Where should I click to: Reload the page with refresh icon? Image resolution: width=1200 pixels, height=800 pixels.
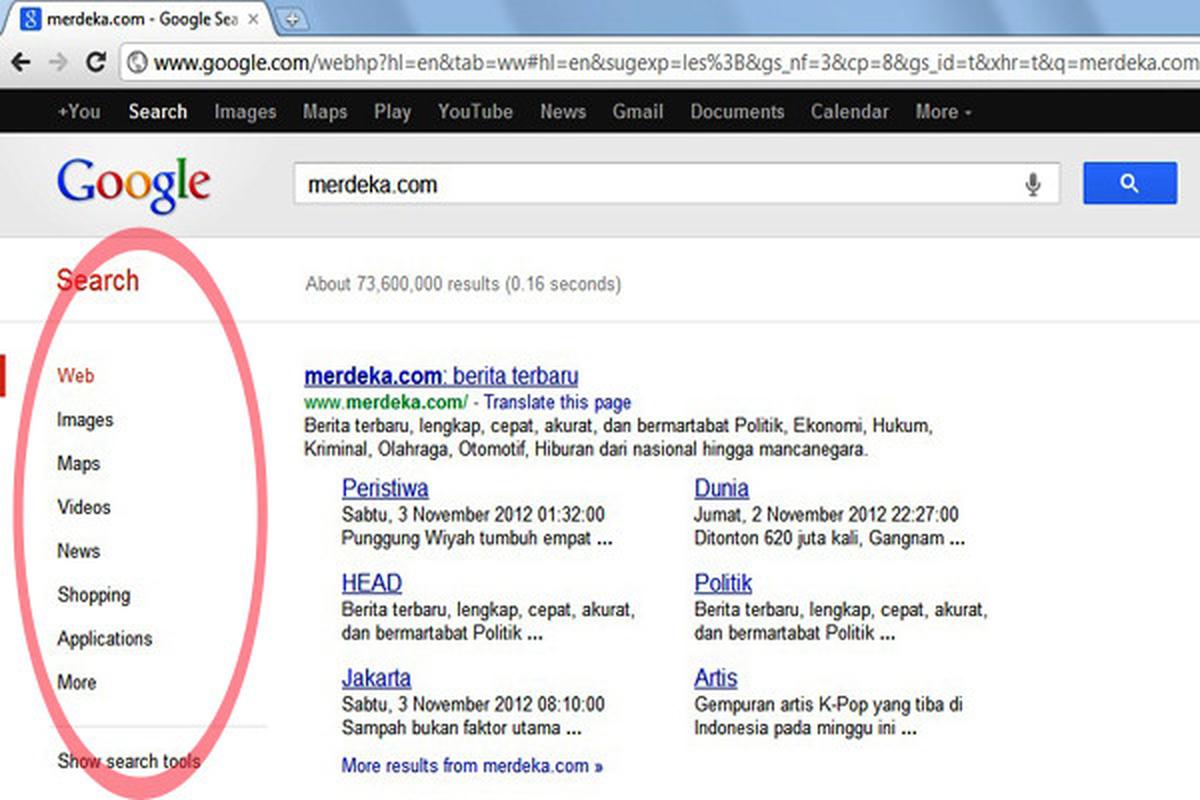tap(96, 62)
